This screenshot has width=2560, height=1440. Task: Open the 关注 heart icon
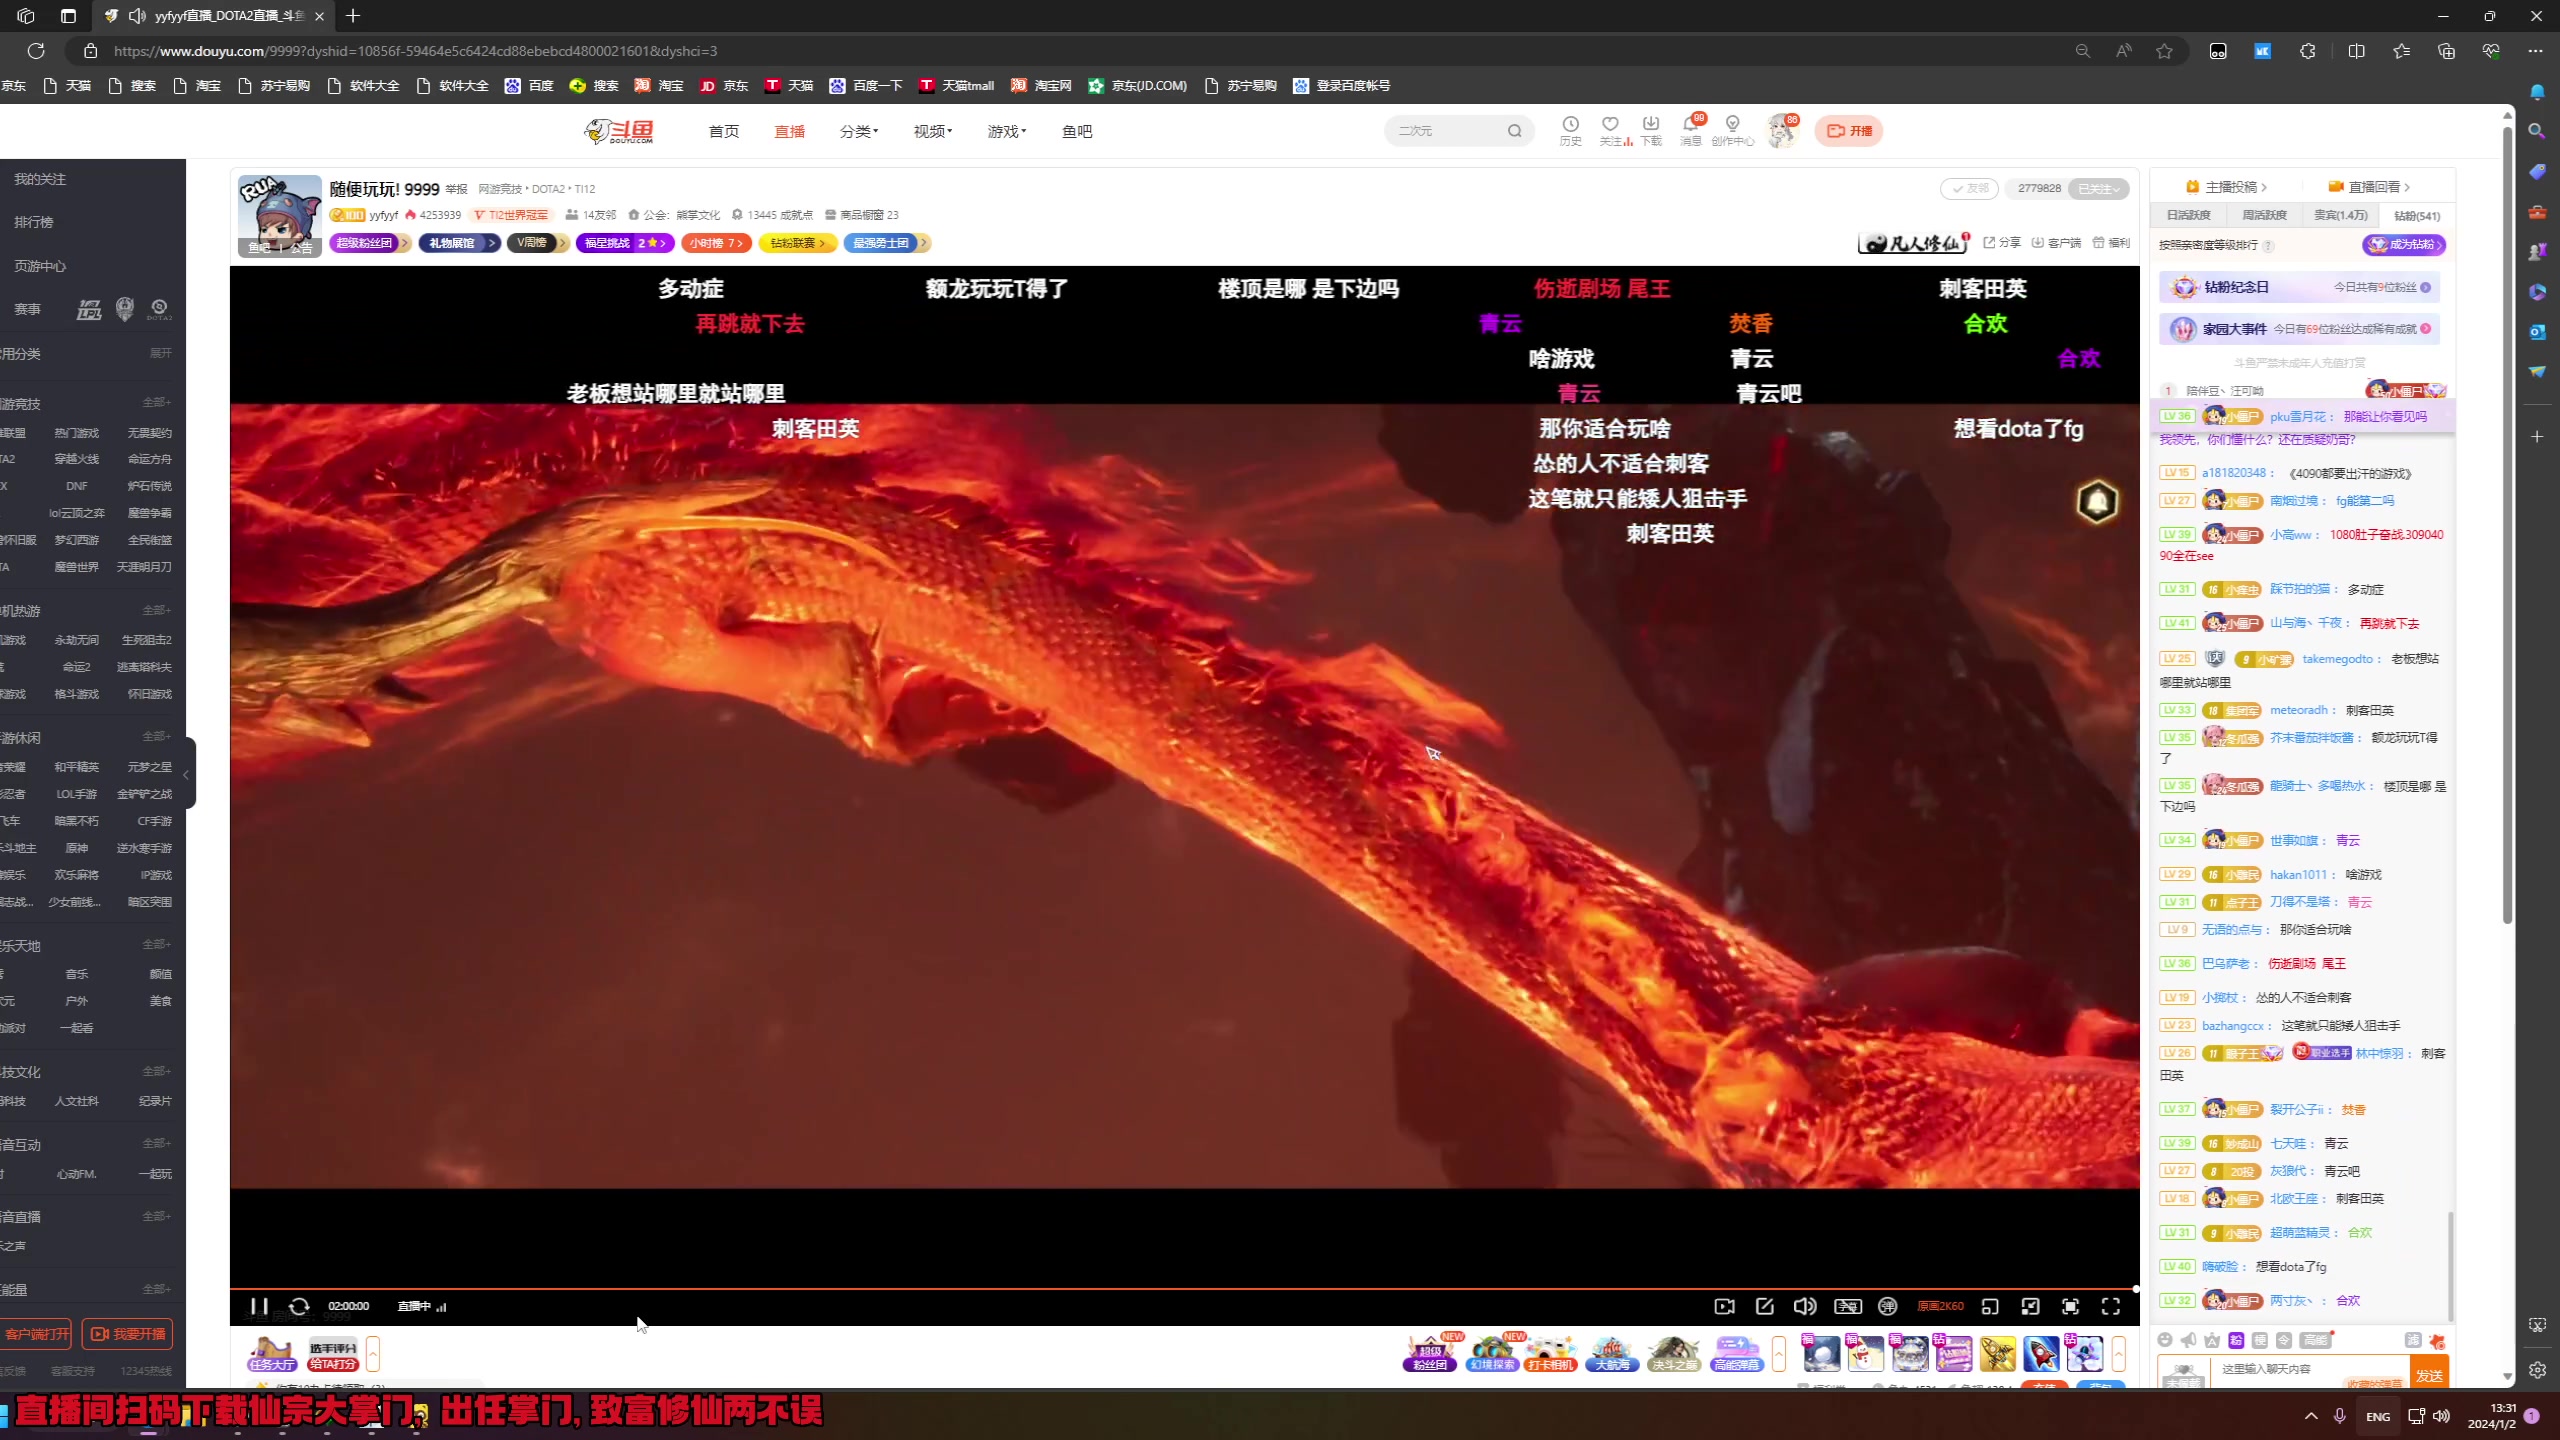pyautogui.click(x=1612, y=130)
